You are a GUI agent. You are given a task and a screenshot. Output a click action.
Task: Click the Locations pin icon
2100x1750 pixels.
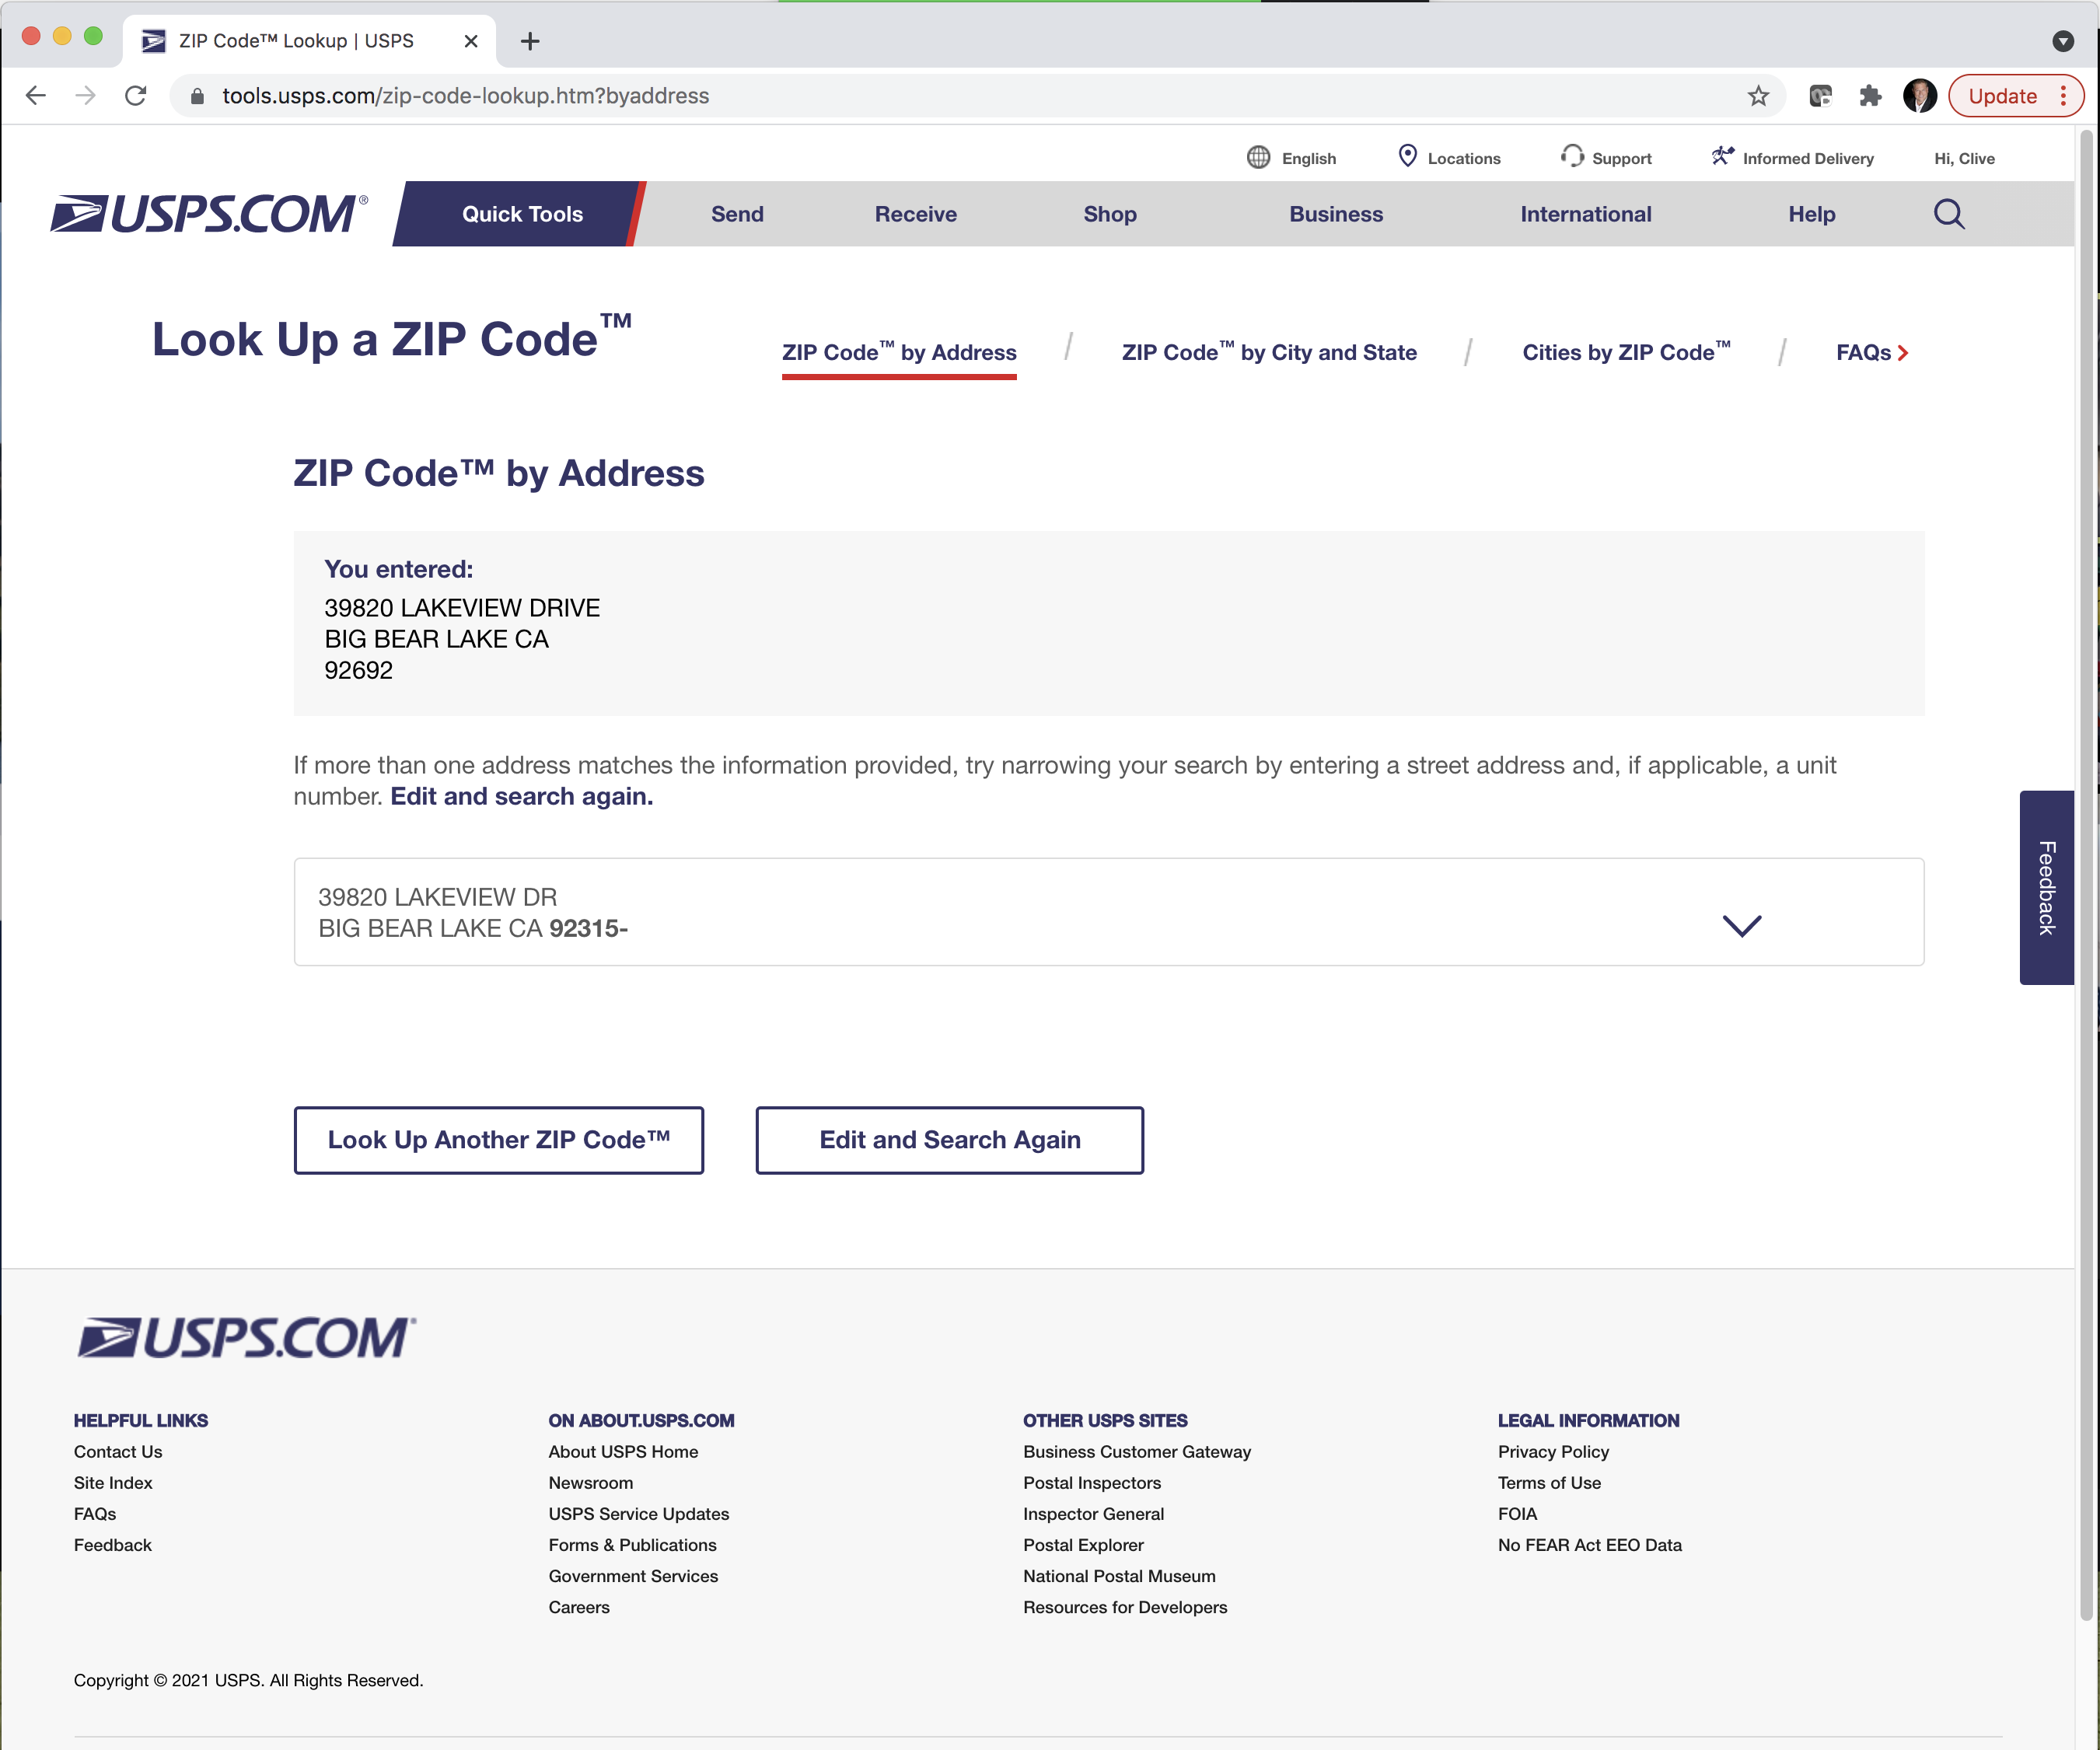(1408, 156)
